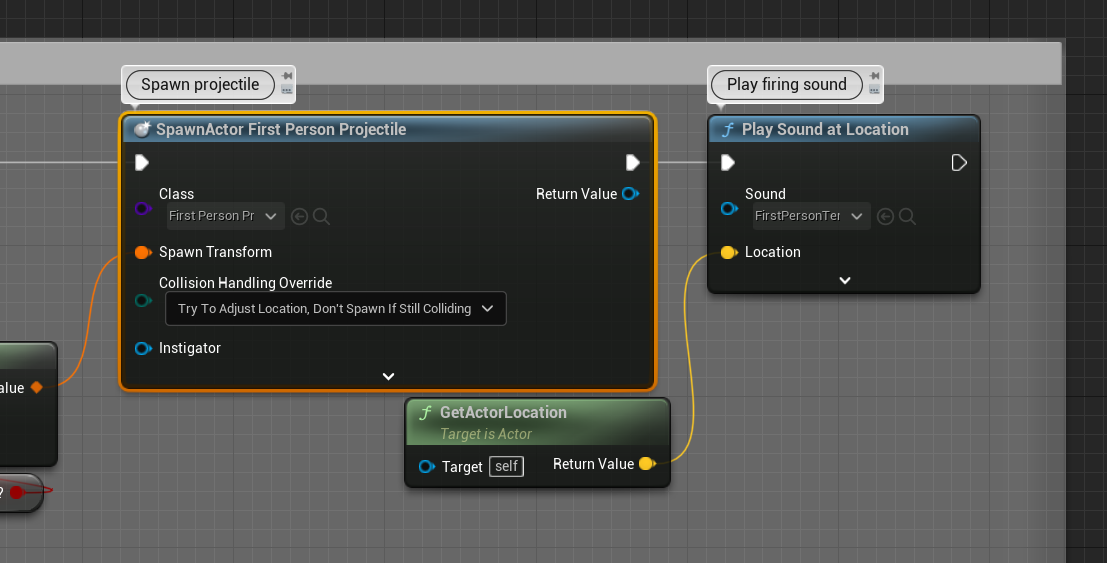Toggle Play firing sound bubble visibility
The image size is (1107, 563).
tap(874, 90)
